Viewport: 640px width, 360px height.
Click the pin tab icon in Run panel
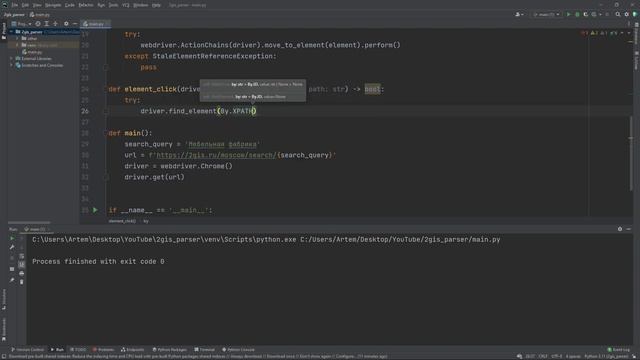(x=12, y=280)
